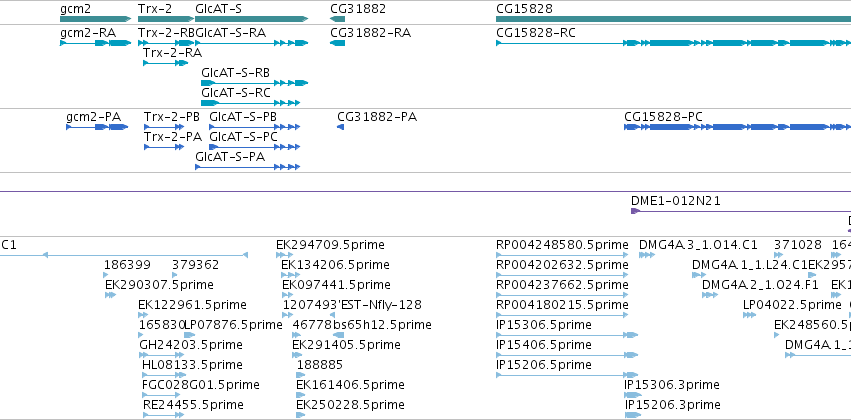Click the DMG4A.3_1.O14.C1 EST glyph
This screenshot has width=851, height=420.
pos(647,254)
